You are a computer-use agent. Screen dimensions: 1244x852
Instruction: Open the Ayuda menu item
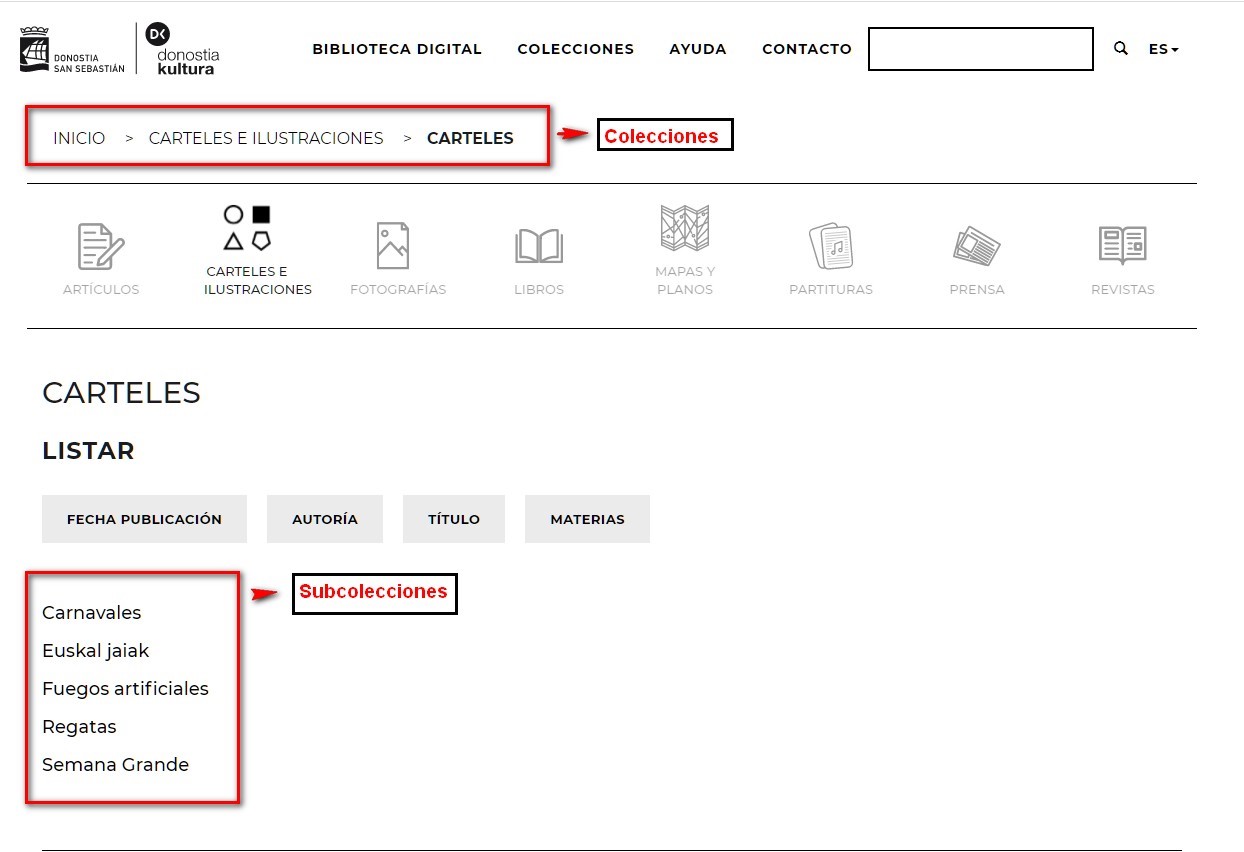[x=698, y=49]
